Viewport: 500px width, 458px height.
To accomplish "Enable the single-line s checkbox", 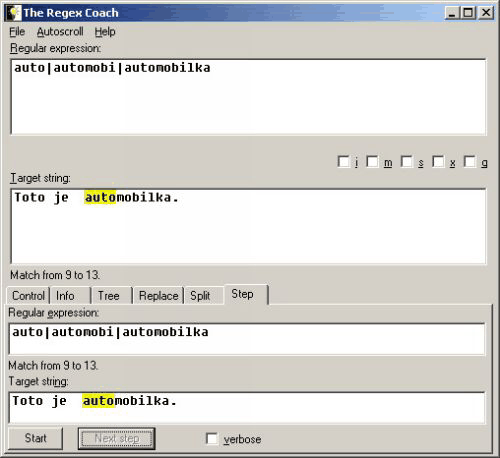I will (406, 162).
